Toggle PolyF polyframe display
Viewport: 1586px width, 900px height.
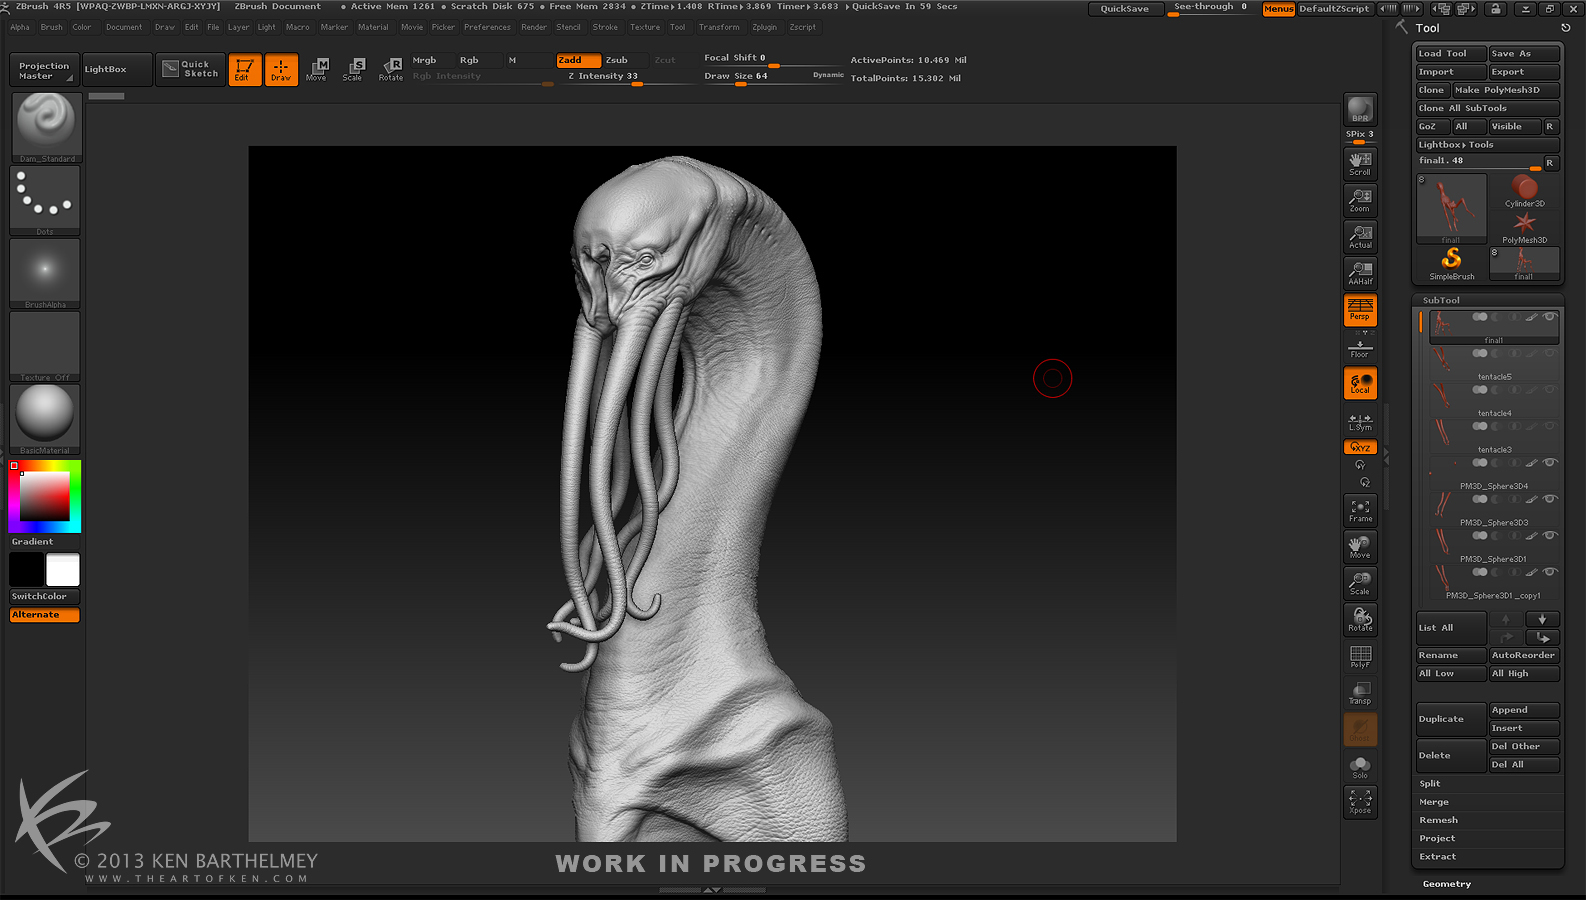[x=1360, y=656]
